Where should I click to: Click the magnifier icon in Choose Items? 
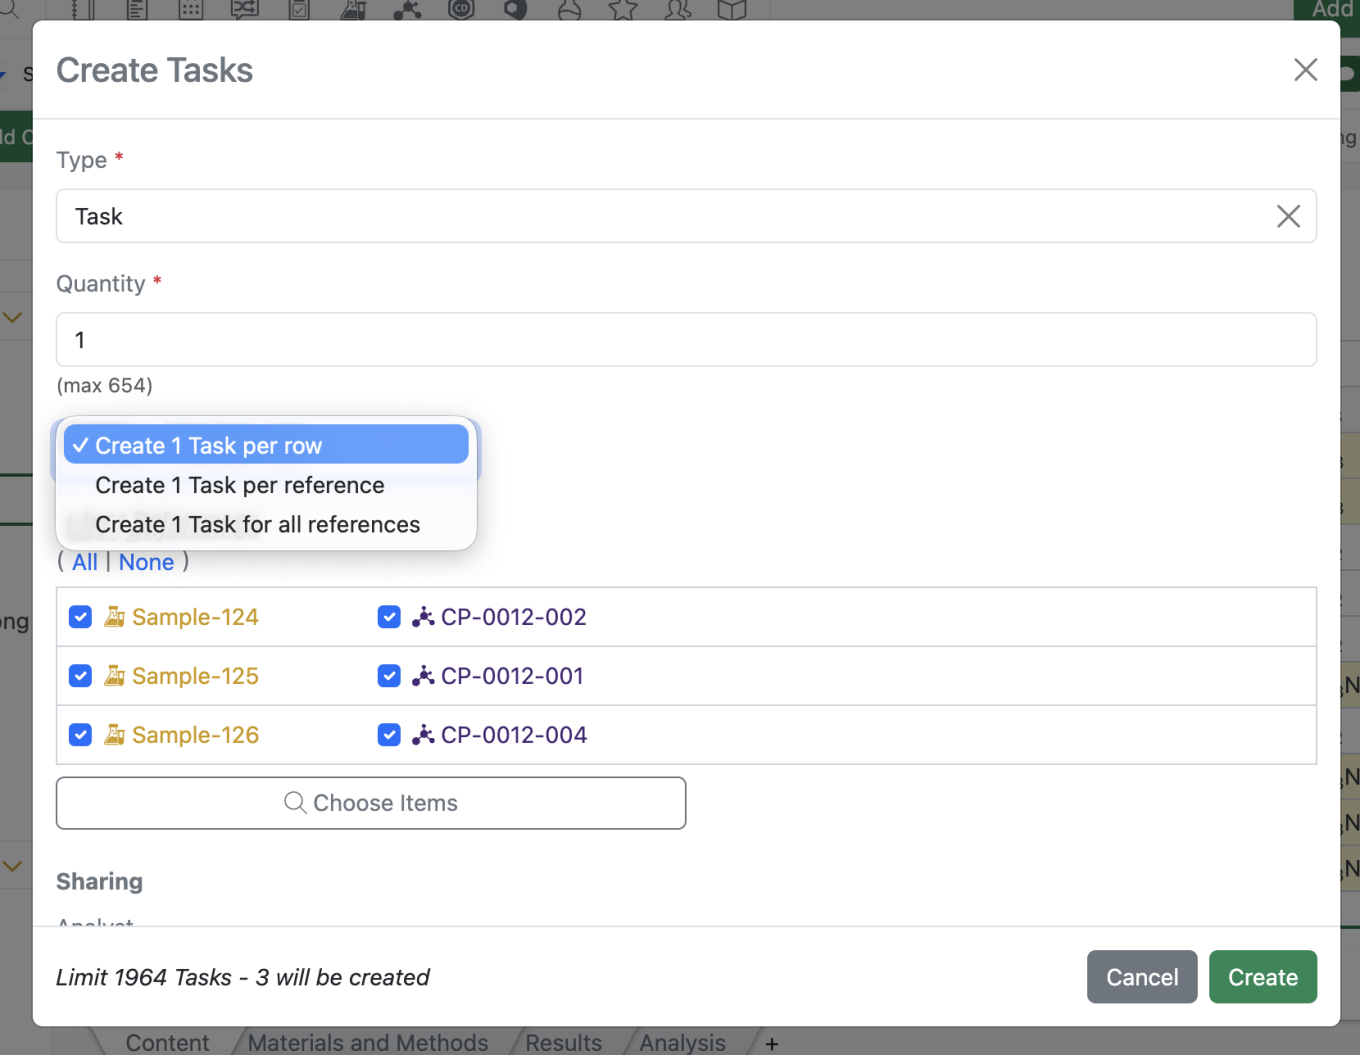pos(295,803)
